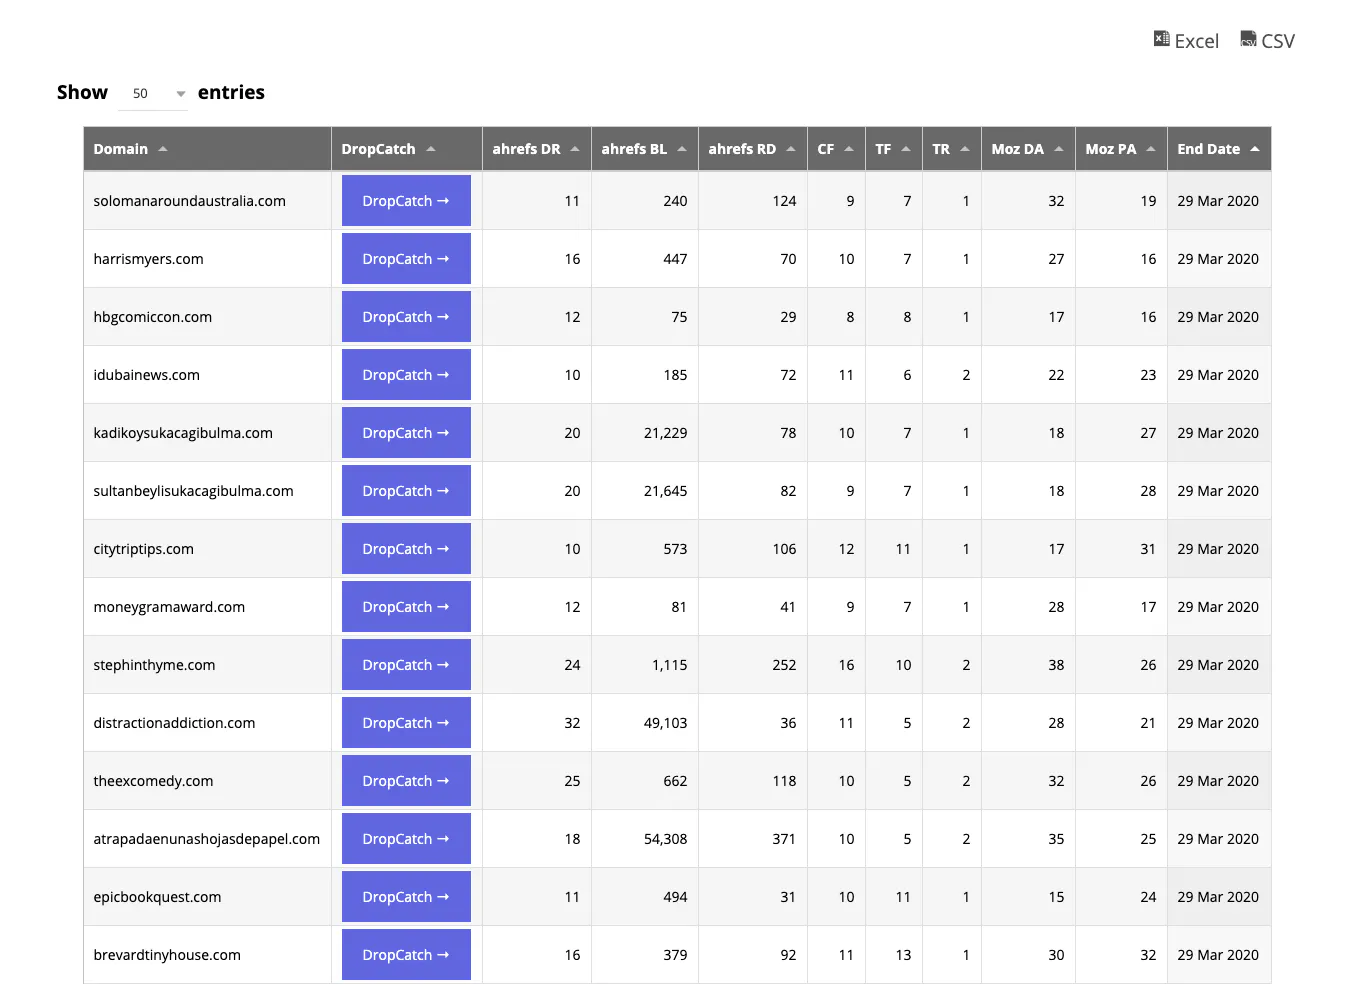Sort by ahrefs DR column
Image resolution: width=1354 pixels, height=984 pixels.
tap(537, 149)
